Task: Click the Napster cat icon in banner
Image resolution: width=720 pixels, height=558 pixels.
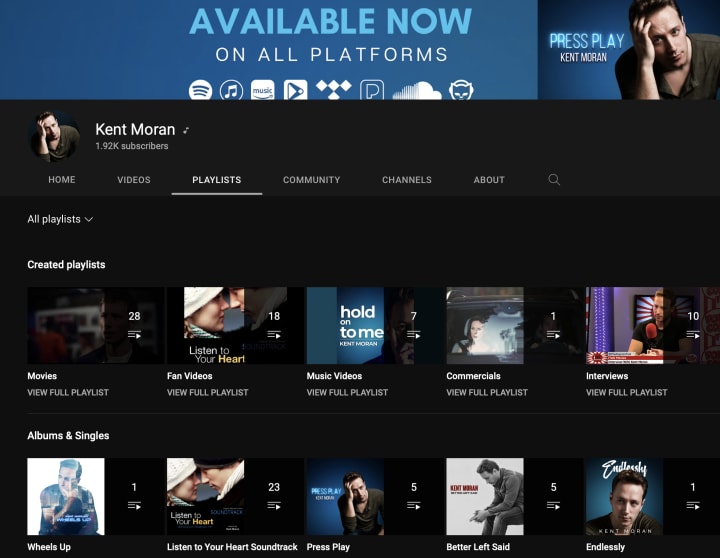Action: click(461, 90)
